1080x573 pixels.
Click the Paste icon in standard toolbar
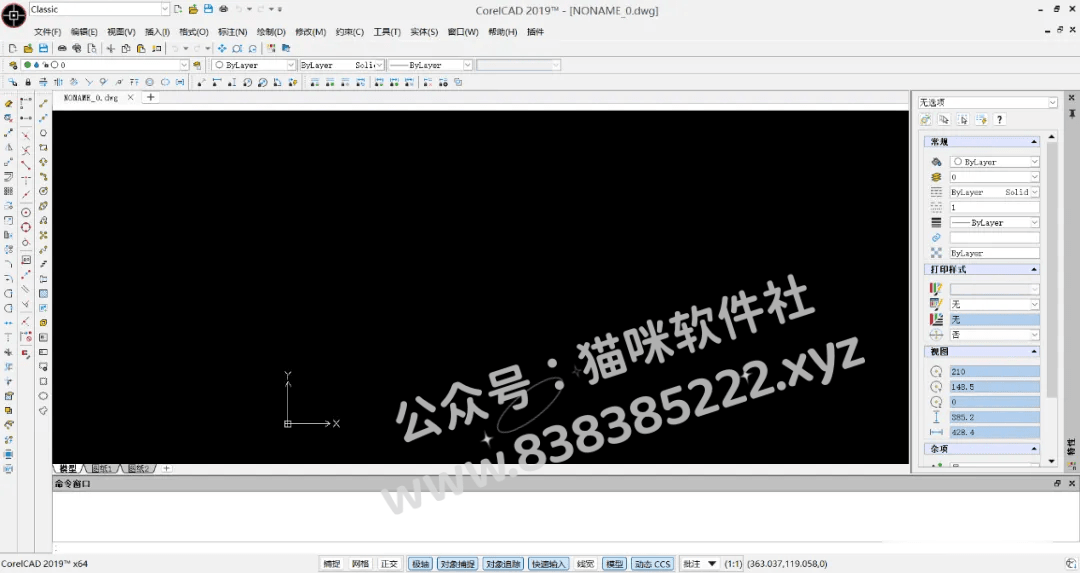(x=141, y=48)
